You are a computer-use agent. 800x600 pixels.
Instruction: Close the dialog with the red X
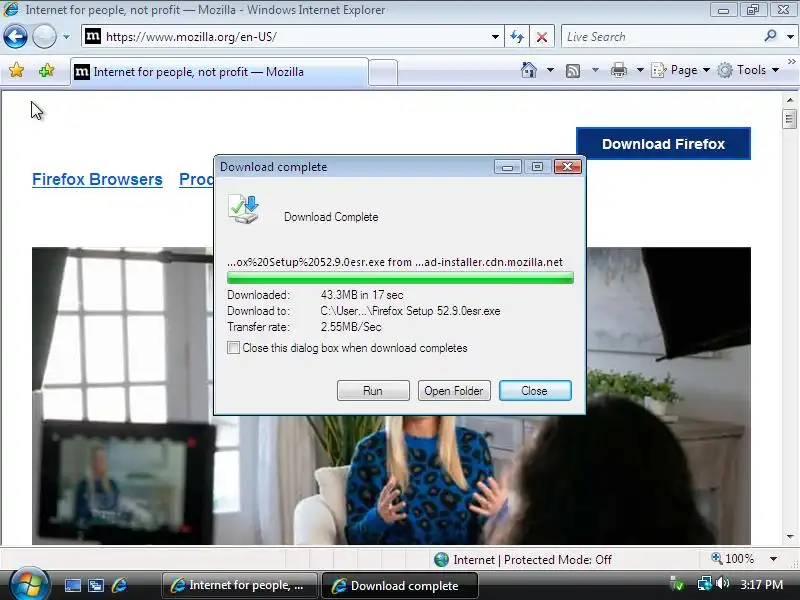pyautogui.click(x=567, y=167)
